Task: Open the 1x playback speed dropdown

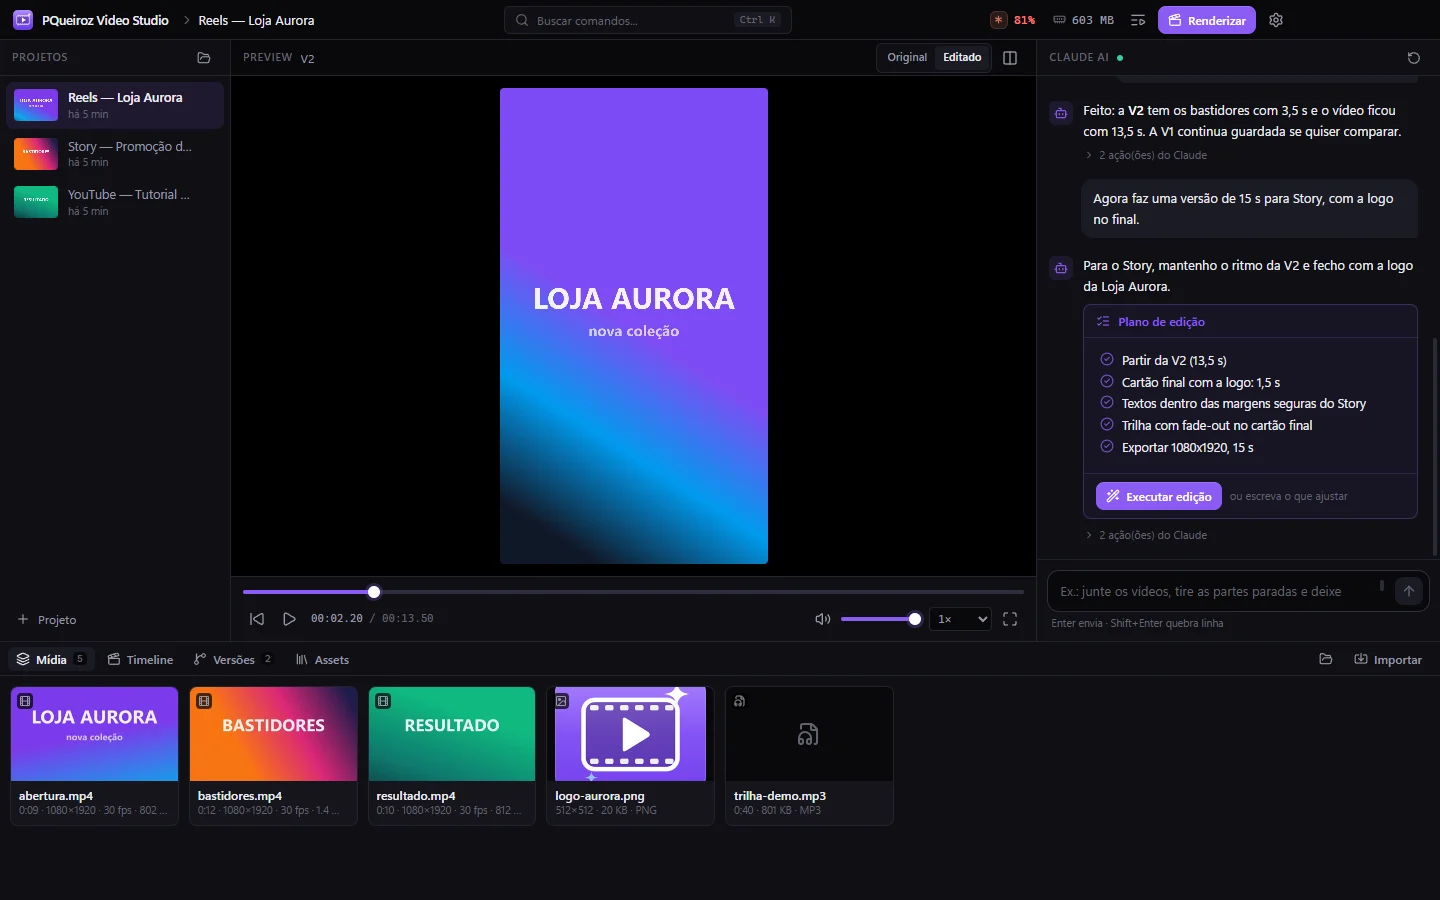Action: (x=960, y=619)
